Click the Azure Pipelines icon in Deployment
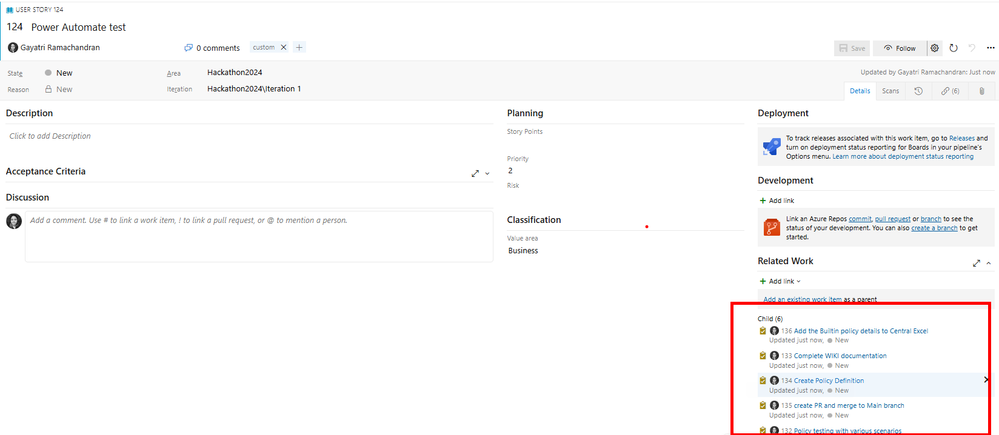 click(x=771, y=147)
